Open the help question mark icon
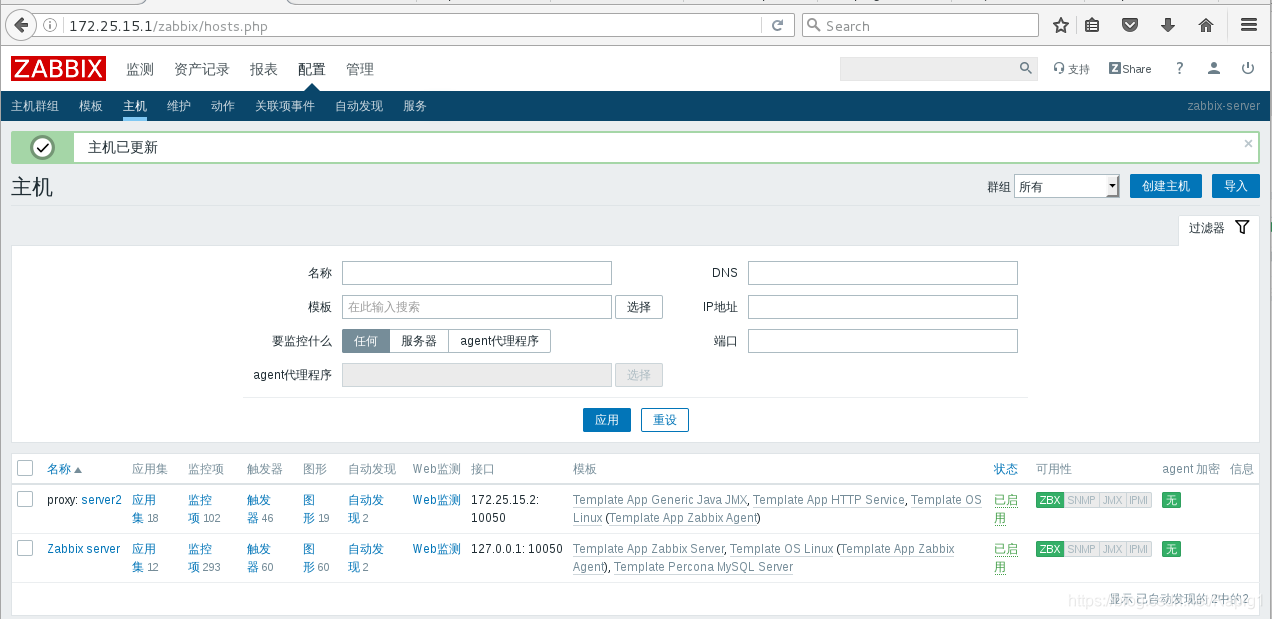 (1180, 68)
